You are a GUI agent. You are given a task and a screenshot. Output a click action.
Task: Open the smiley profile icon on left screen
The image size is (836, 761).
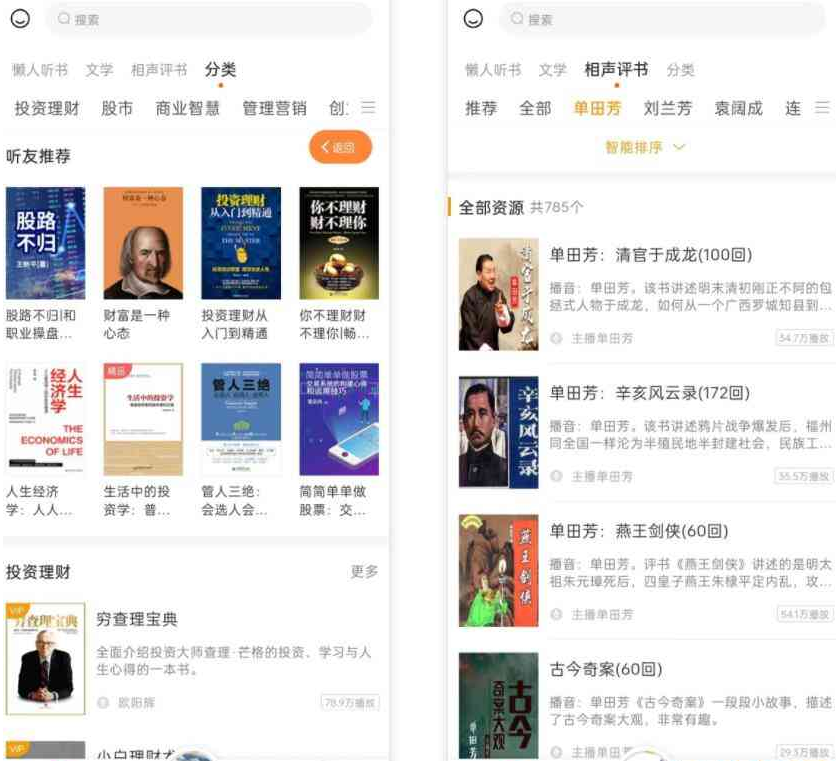[x=20, y=19]
